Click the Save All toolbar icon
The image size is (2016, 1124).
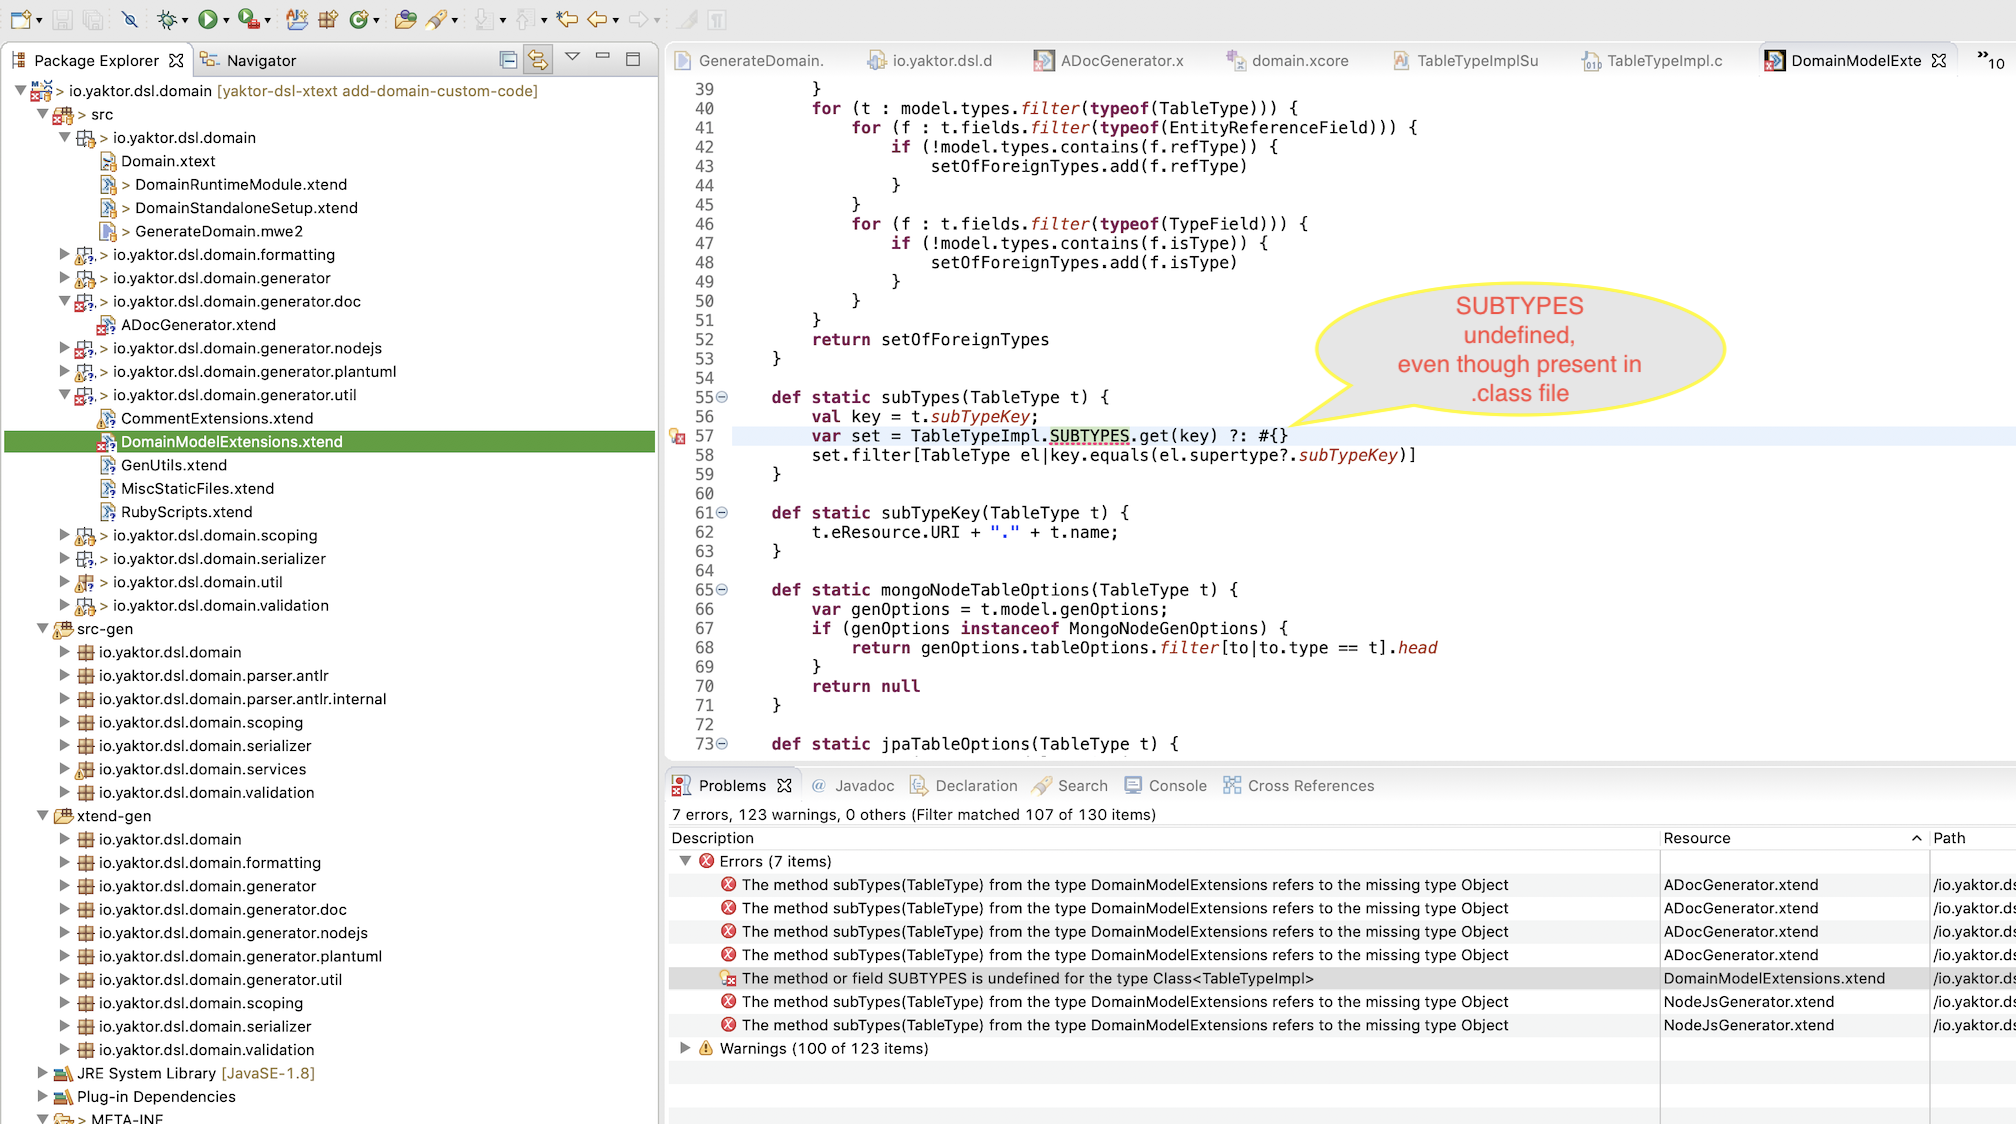coord(93,19)
